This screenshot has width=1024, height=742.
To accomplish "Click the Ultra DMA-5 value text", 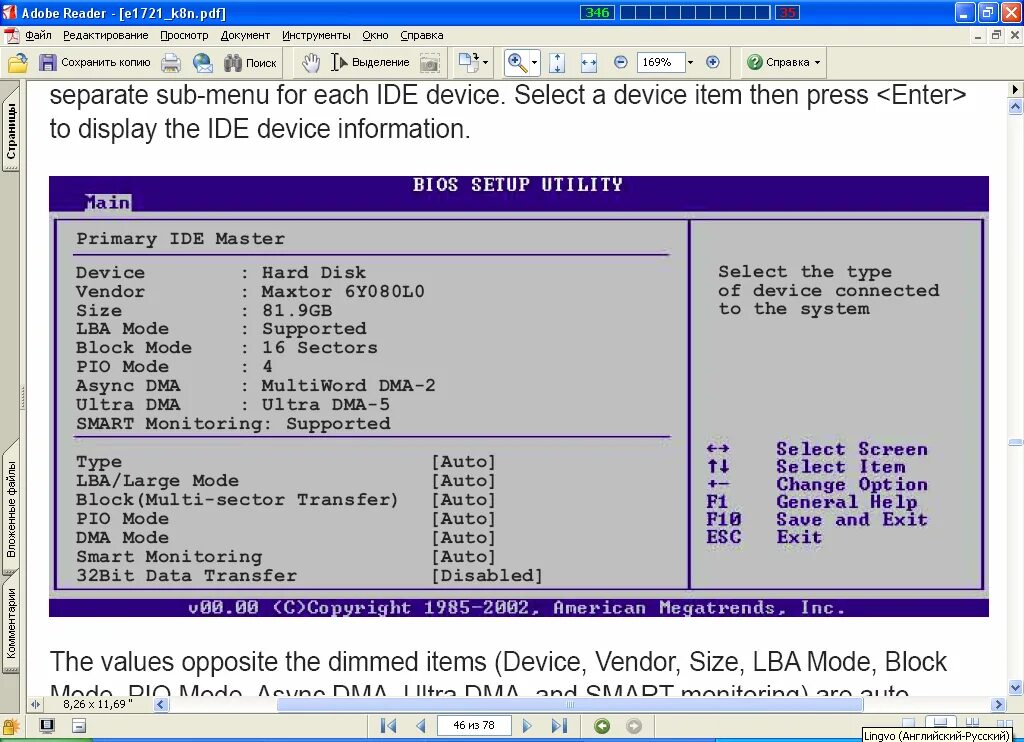I will tap(325, 405).
